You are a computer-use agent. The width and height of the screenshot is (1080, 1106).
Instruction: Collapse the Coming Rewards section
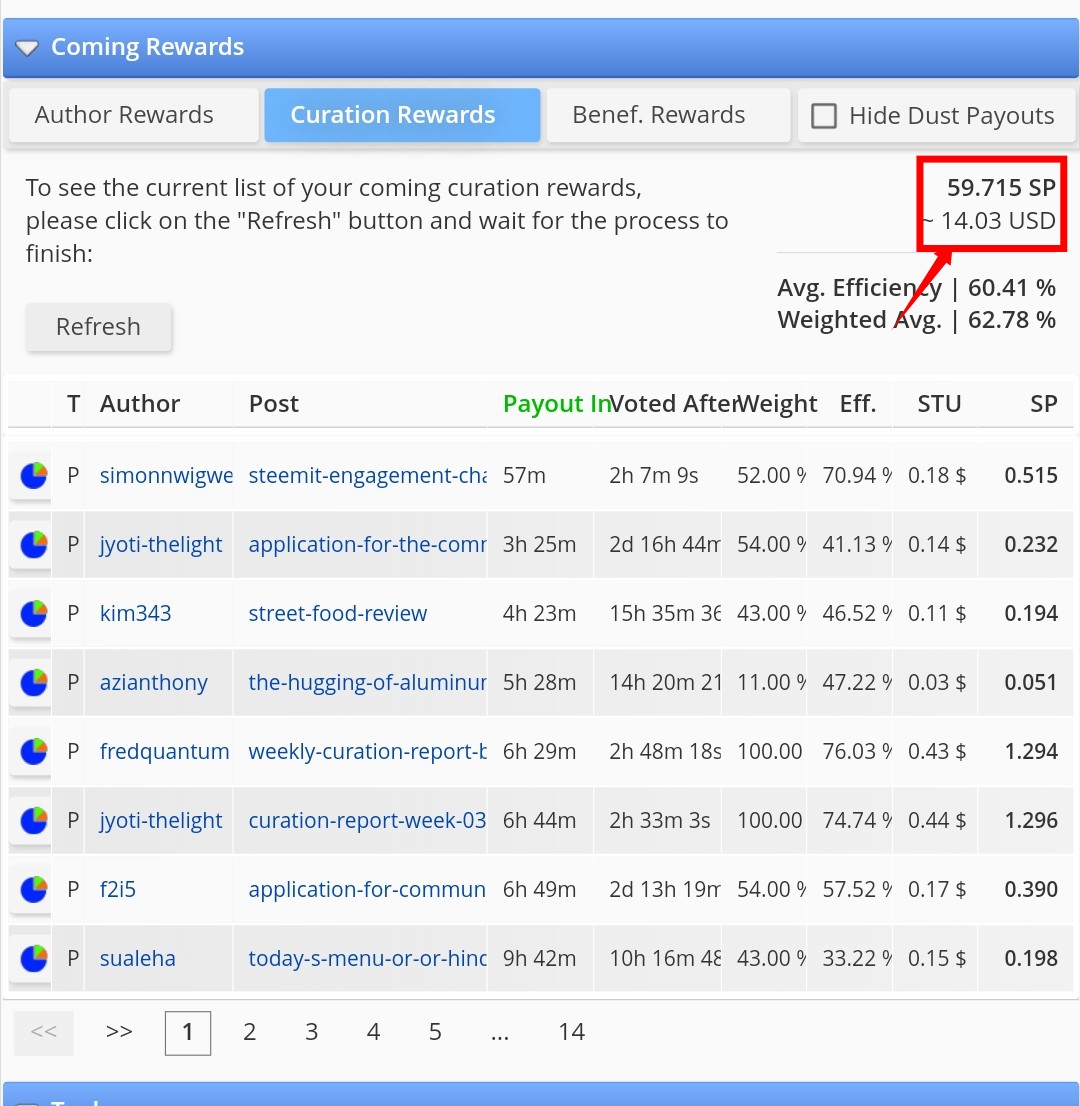pos(27,48)
